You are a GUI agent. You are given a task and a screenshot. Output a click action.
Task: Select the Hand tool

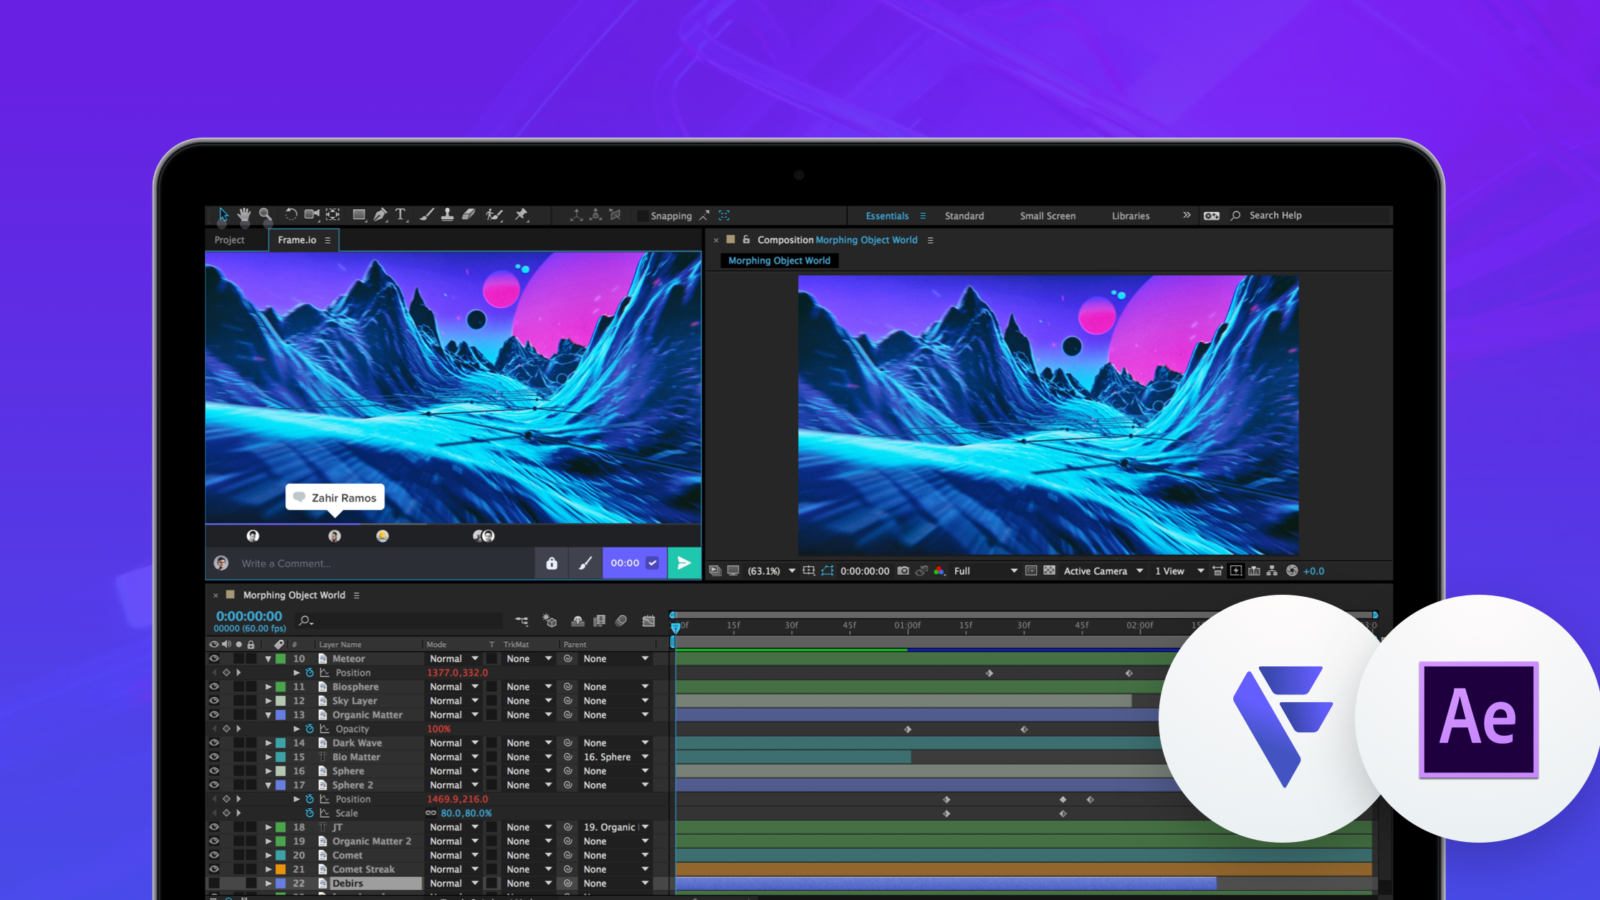coord(244,215)
